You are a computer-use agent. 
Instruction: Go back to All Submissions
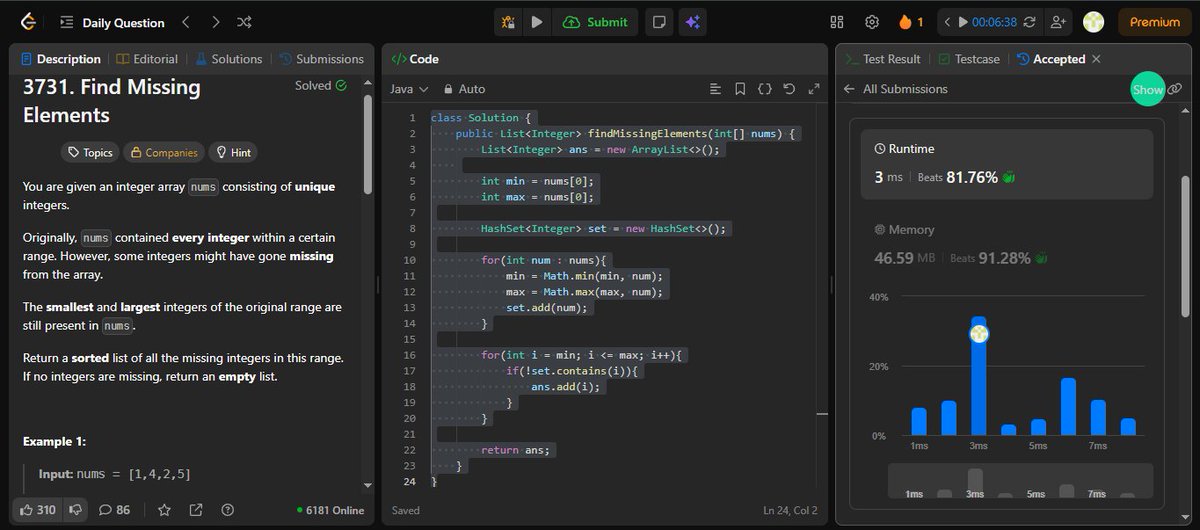coord(896,89)
